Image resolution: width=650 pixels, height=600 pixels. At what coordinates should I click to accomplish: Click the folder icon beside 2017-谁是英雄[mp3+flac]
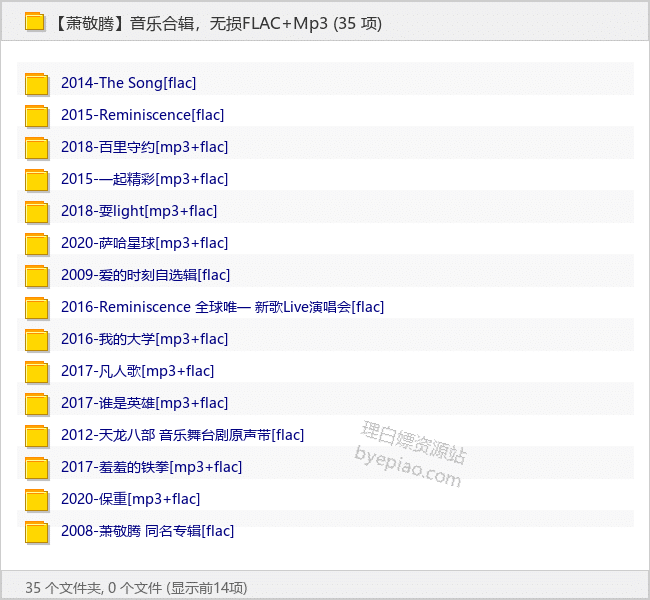click(x=37, y=404)
